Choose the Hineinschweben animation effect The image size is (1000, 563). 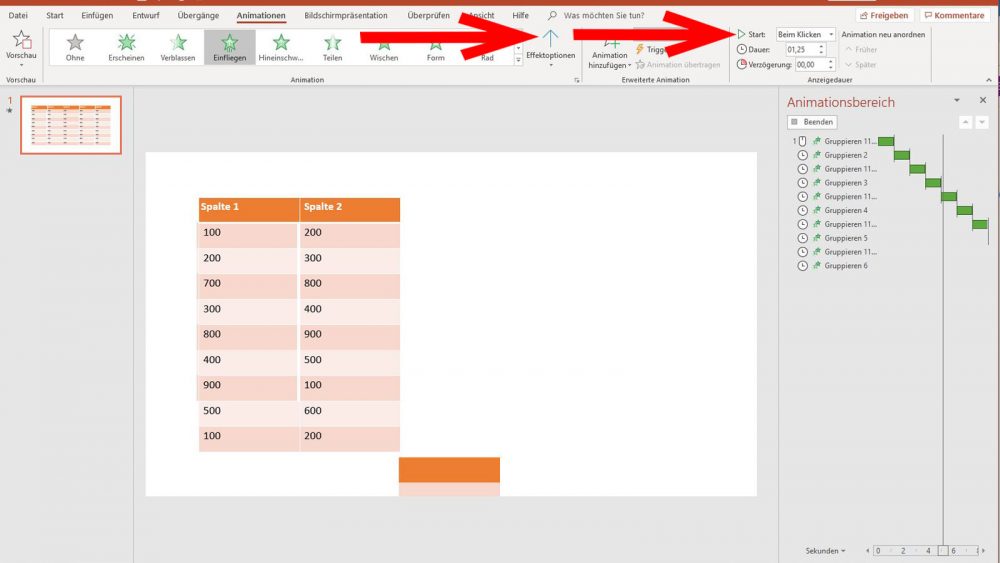pos(281,45)
